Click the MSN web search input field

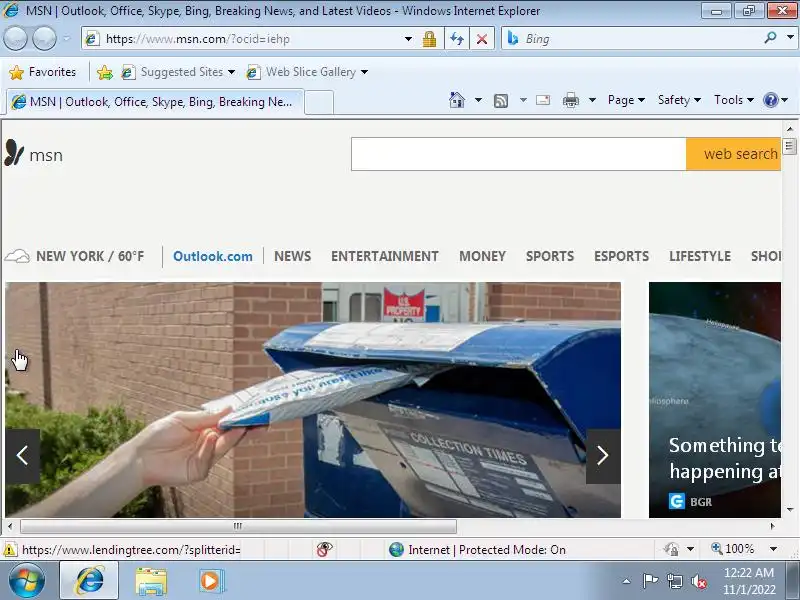coord(518,154)
